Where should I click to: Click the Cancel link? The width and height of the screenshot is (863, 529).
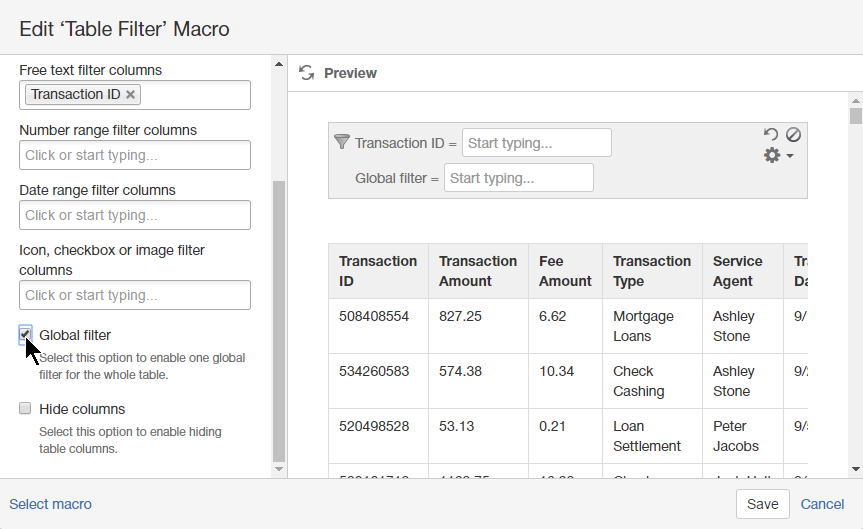(x=822, y=504)
